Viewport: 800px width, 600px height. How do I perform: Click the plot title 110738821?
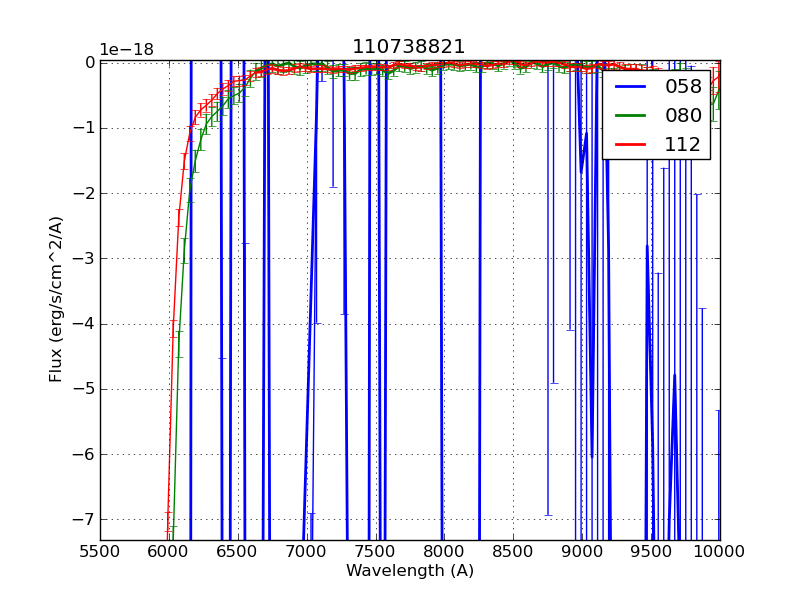(x=408, y=47)
